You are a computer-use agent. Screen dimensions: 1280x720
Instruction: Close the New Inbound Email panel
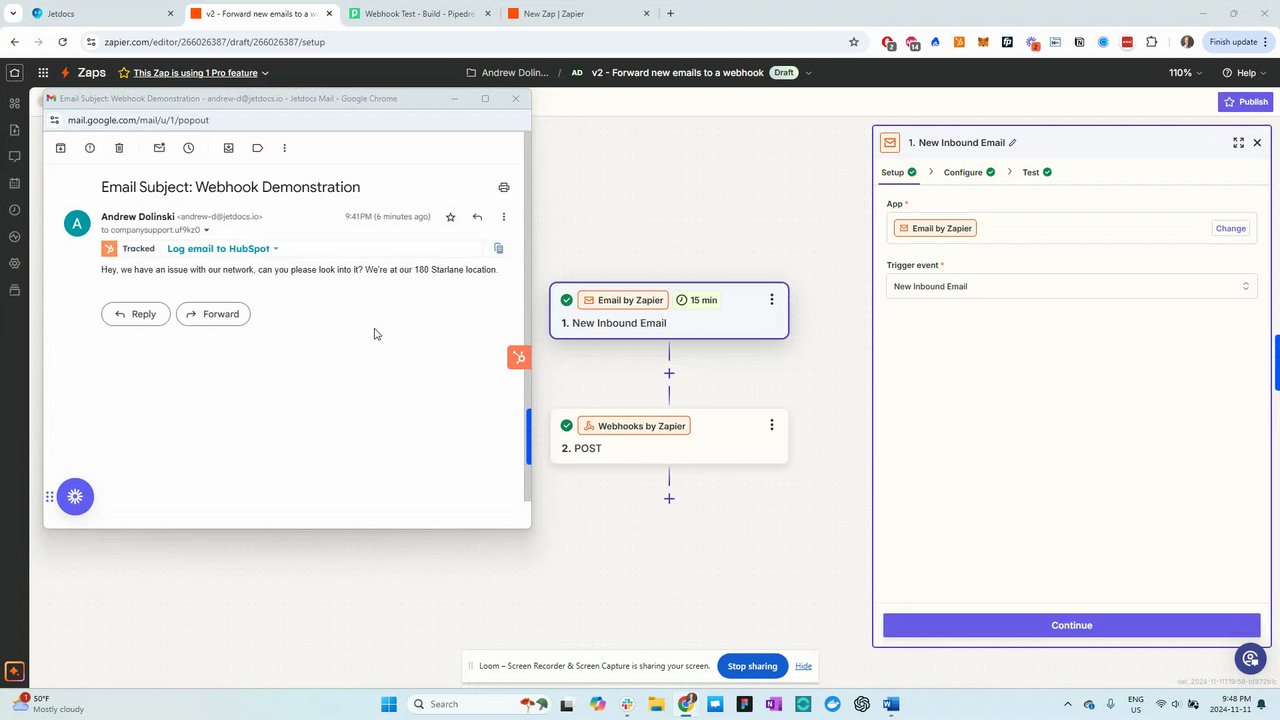point(1257,143)
